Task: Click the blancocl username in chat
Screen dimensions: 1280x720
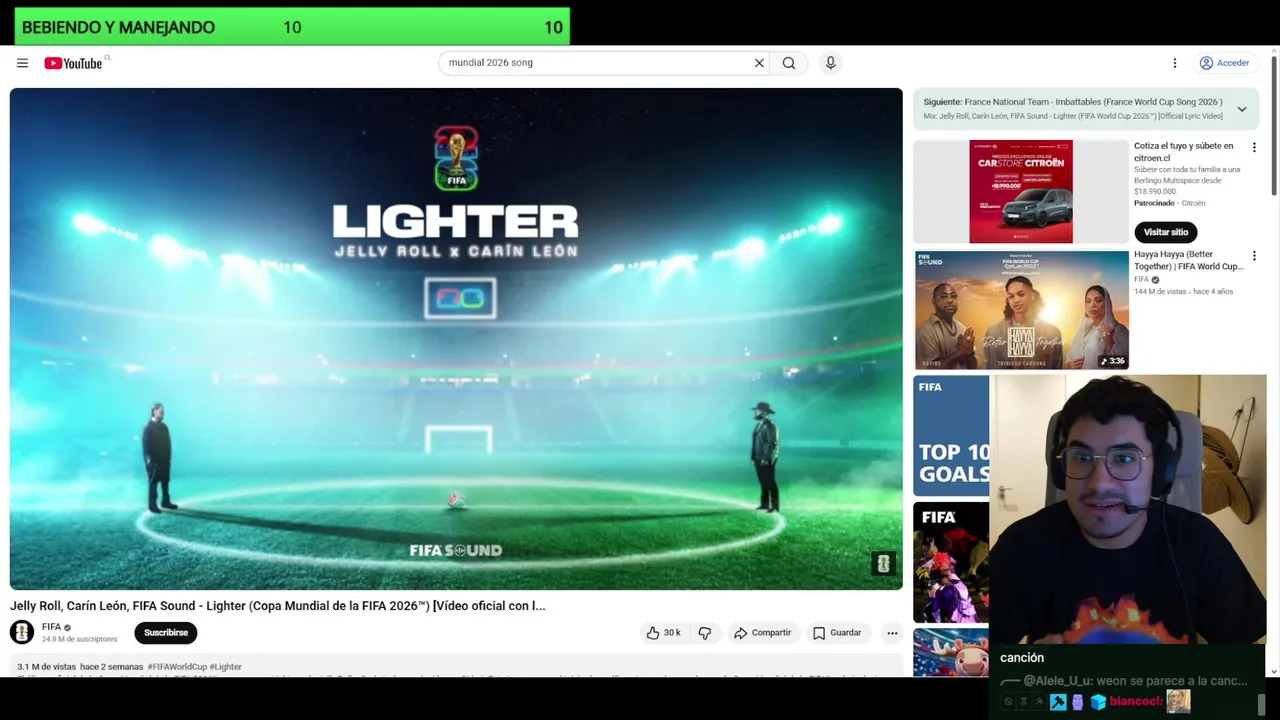Action: pyautogui.click(x=1135, y=702)
